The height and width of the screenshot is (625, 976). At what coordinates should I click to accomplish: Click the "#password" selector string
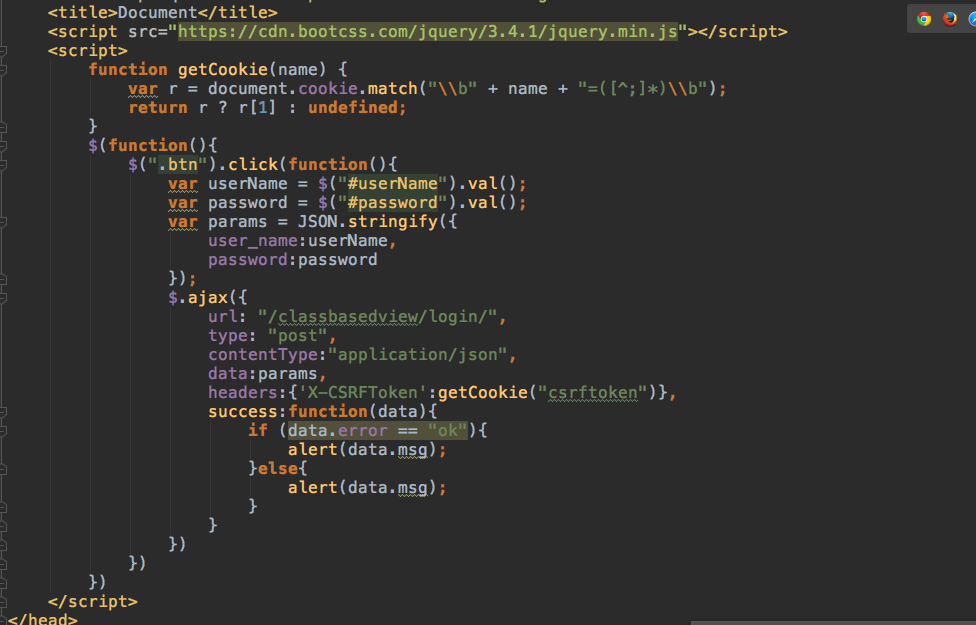(392, 203)
